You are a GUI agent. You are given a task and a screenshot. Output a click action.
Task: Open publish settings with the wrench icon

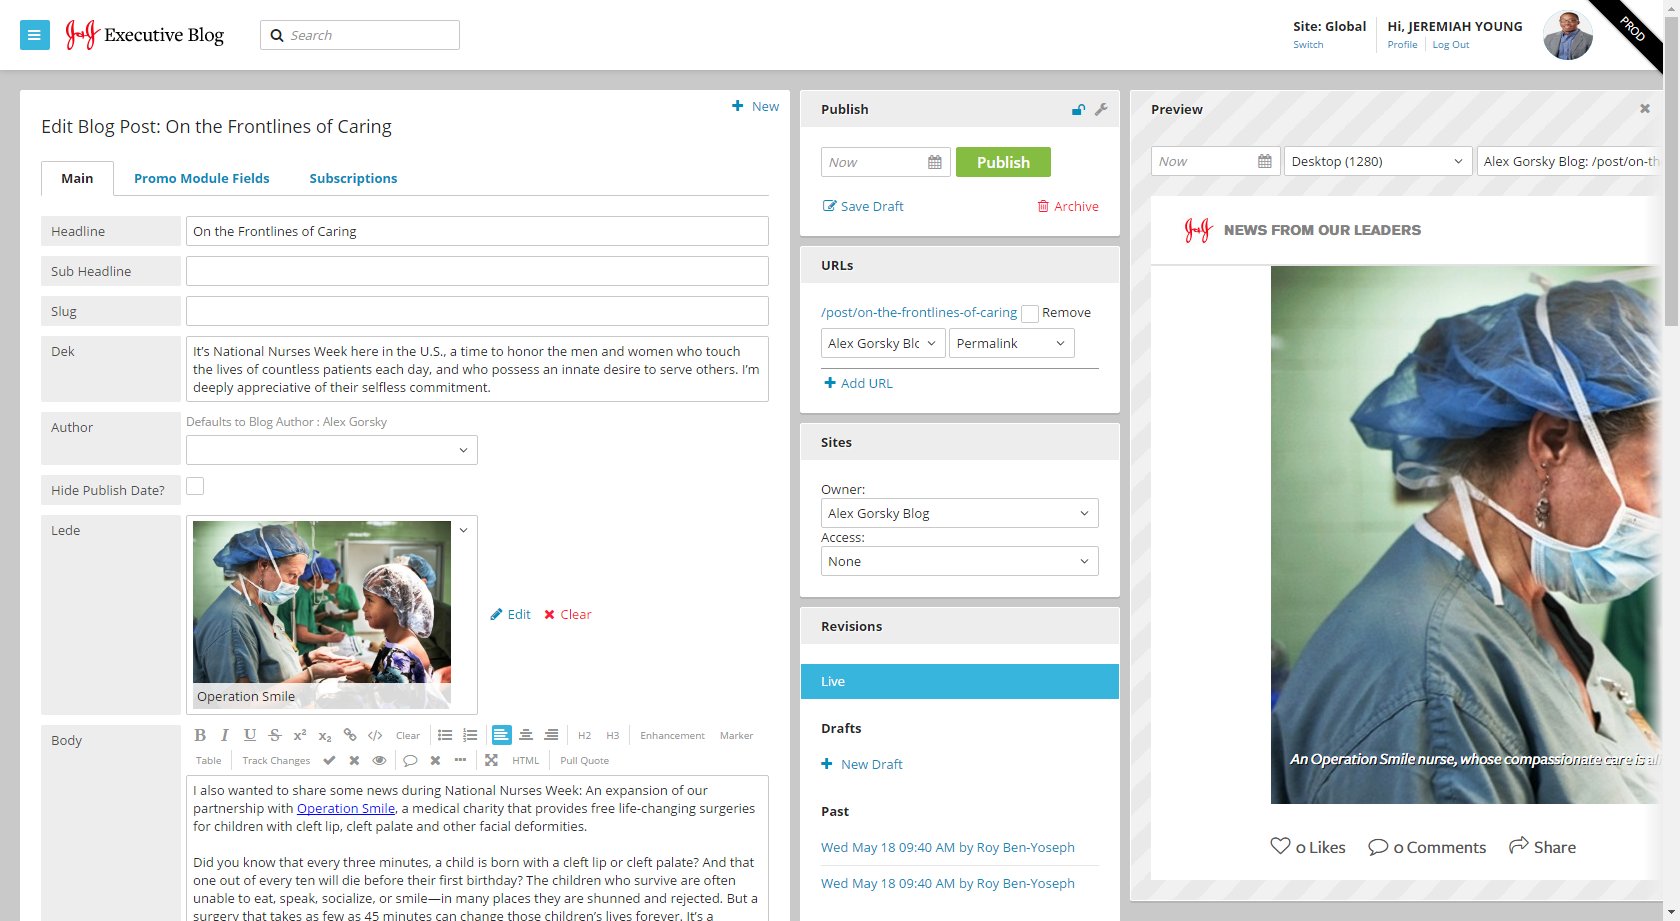1101,109
